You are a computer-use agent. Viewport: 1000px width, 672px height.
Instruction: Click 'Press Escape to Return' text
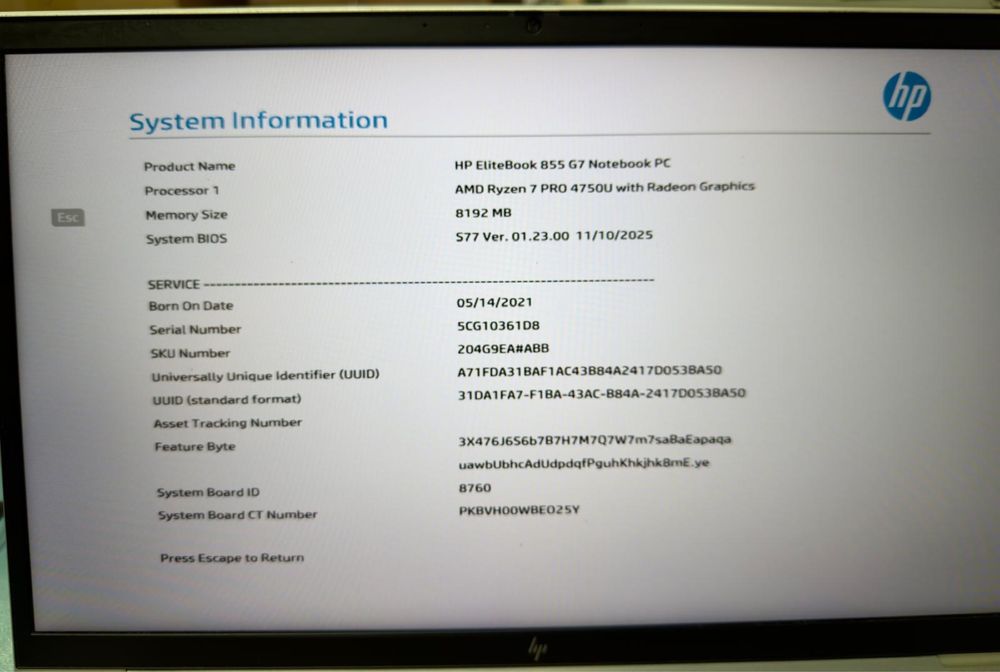(232, 558)
